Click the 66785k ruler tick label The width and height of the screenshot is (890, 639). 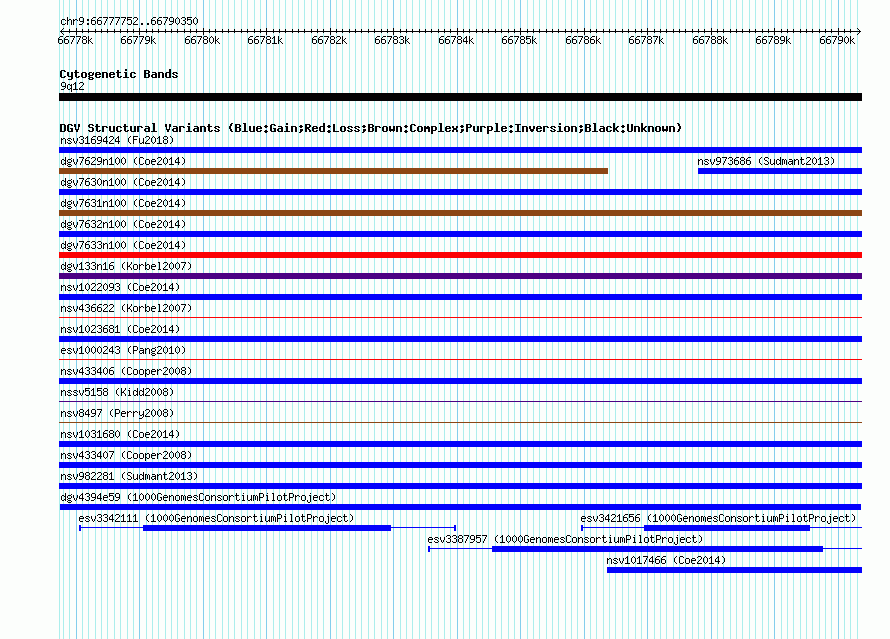pyautogui.click(x=519, y=40)
